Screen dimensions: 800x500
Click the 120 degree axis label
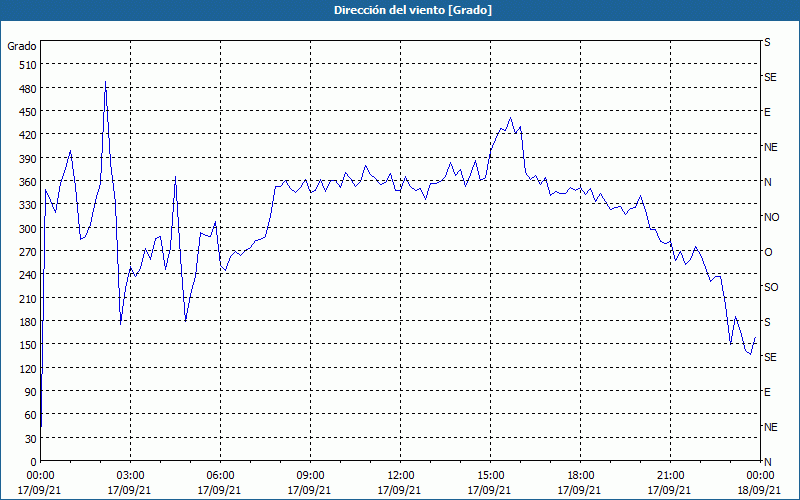[29, 368]
